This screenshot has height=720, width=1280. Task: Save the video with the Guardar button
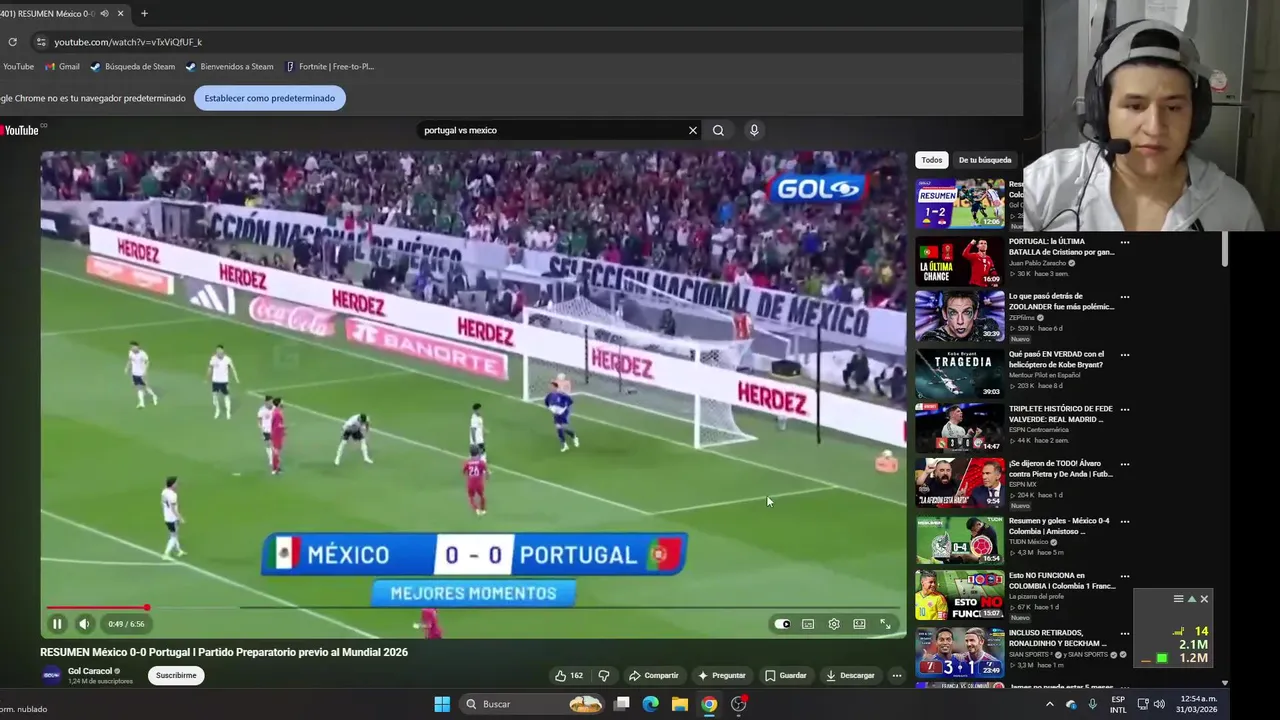pos(786,676)
